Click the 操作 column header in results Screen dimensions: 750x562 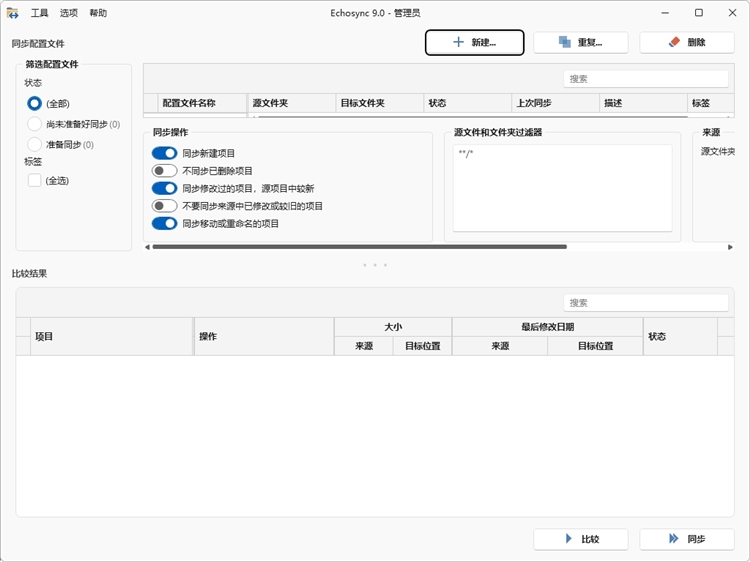click(x=264, y=336)
